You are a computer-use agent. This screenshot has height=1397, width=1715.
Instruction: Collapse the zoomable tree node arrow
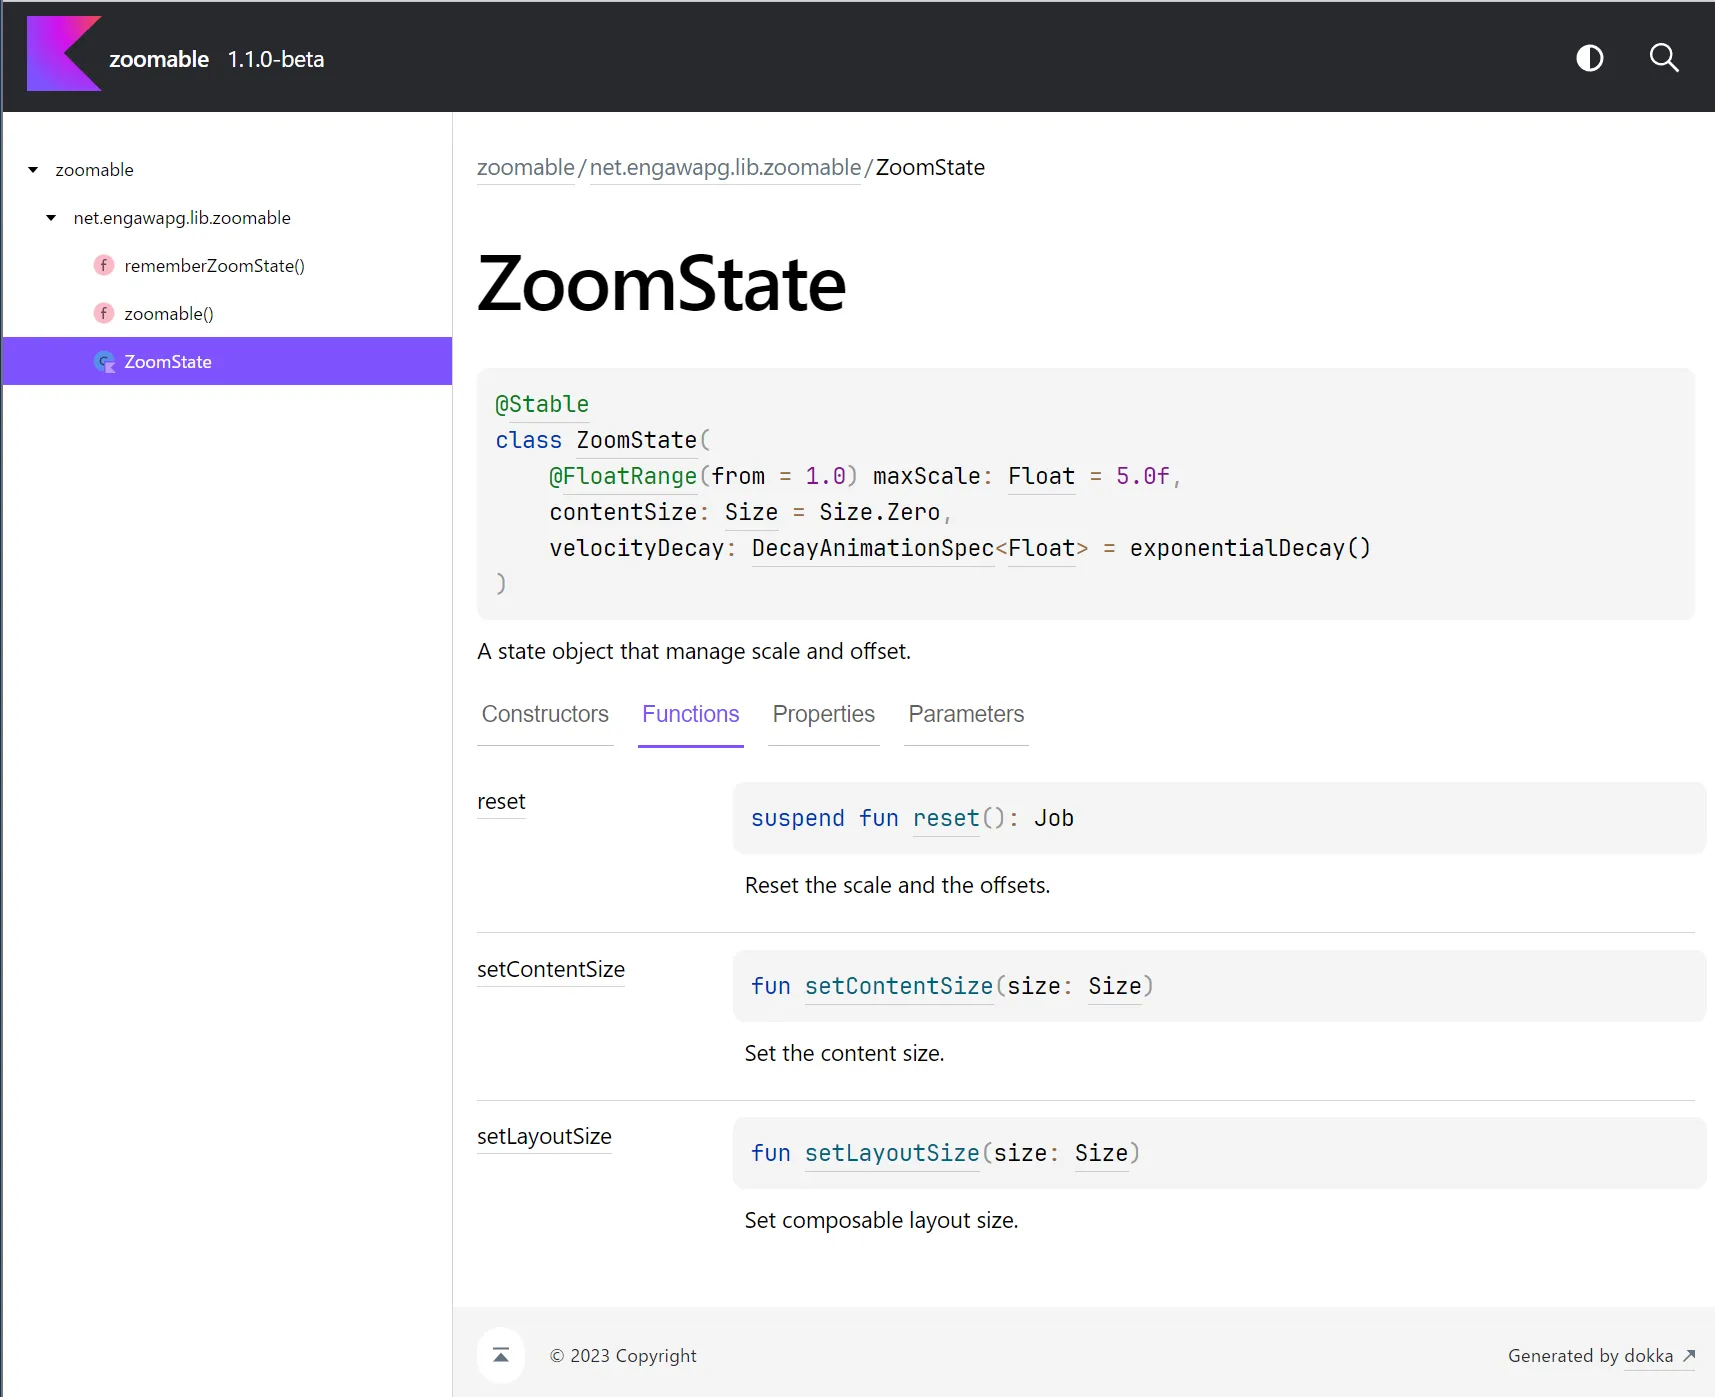click(33, 170)
